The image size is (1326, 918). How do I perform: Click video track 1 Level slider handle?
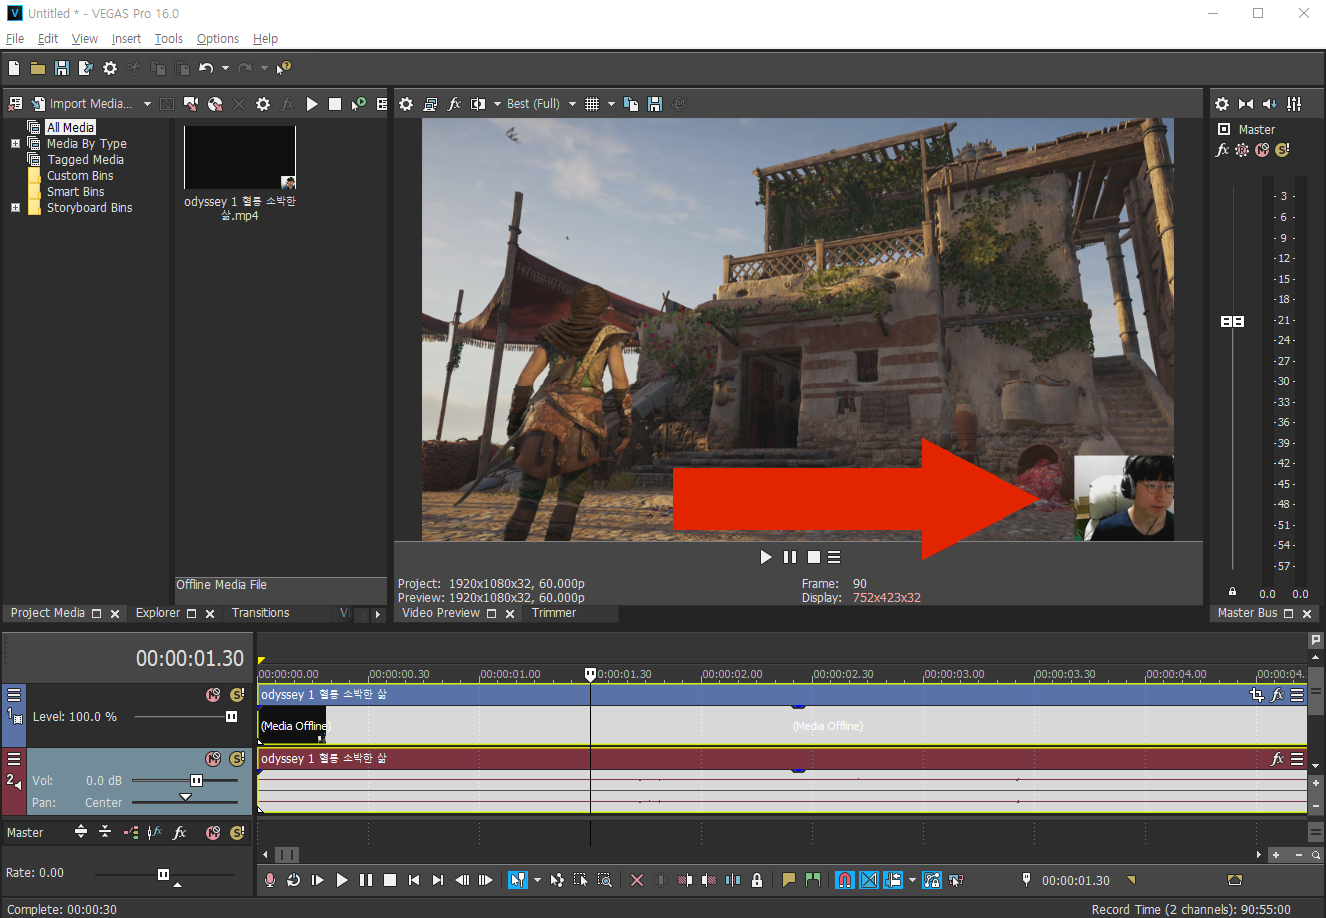click(231, 717)
